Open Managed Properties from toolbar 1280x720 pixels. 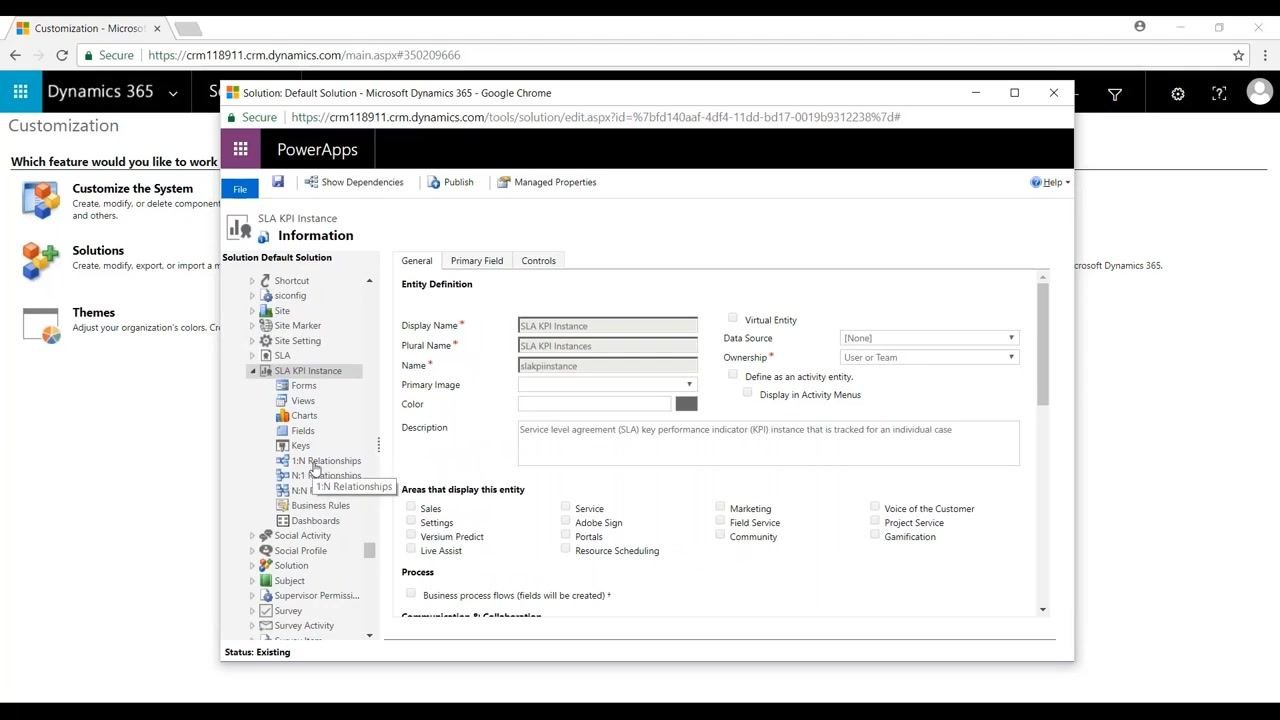(x=547, y=182)
